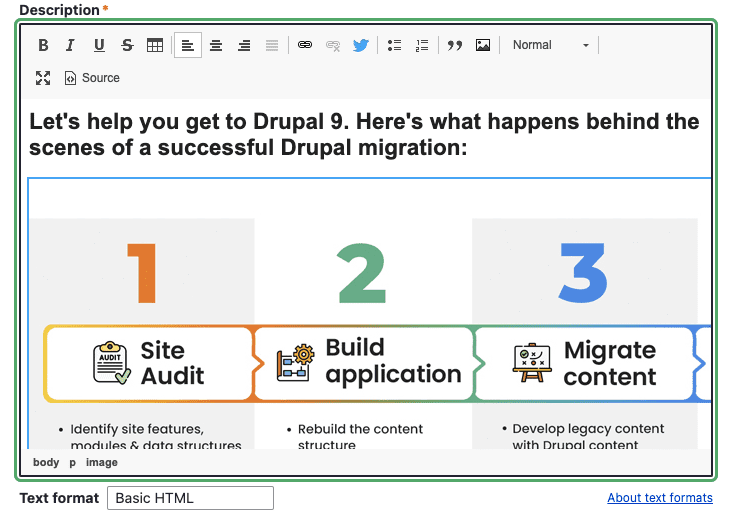Insert a link with the chain icon
Screen dimensions: 729x515
pyautogui.click(x=305, y=45)
